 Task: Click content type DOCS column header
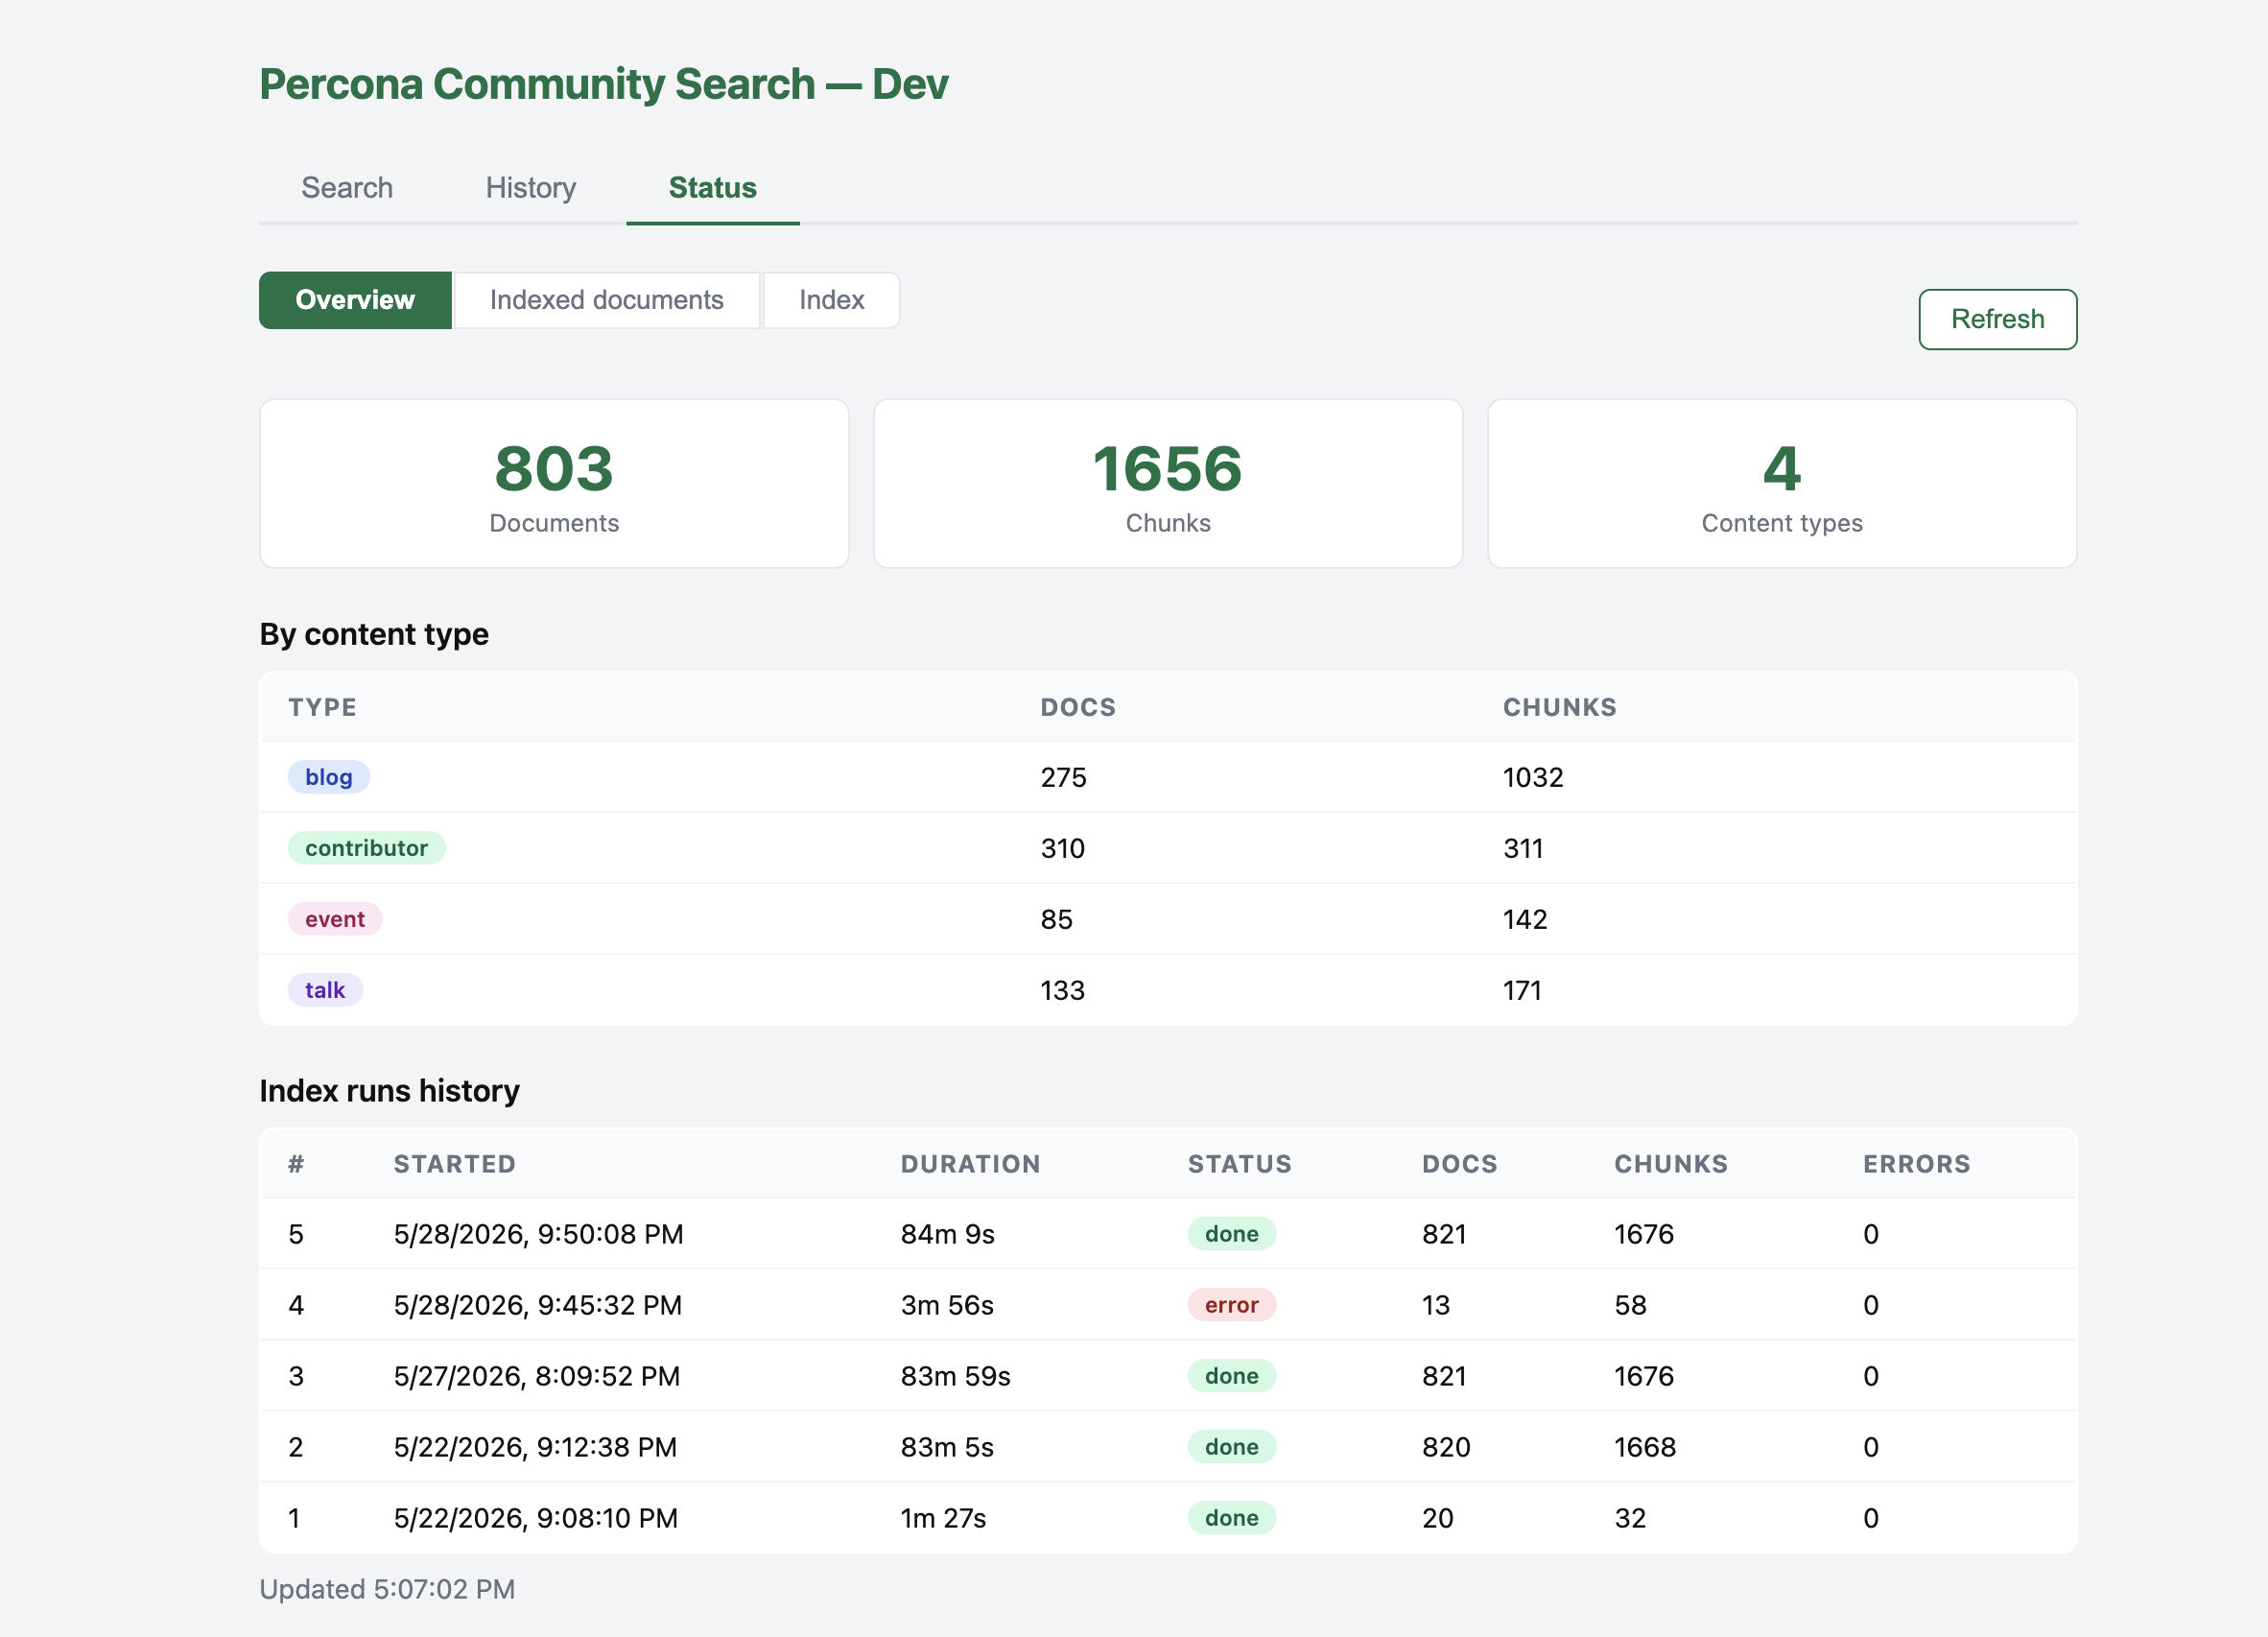coord(1078,707)
